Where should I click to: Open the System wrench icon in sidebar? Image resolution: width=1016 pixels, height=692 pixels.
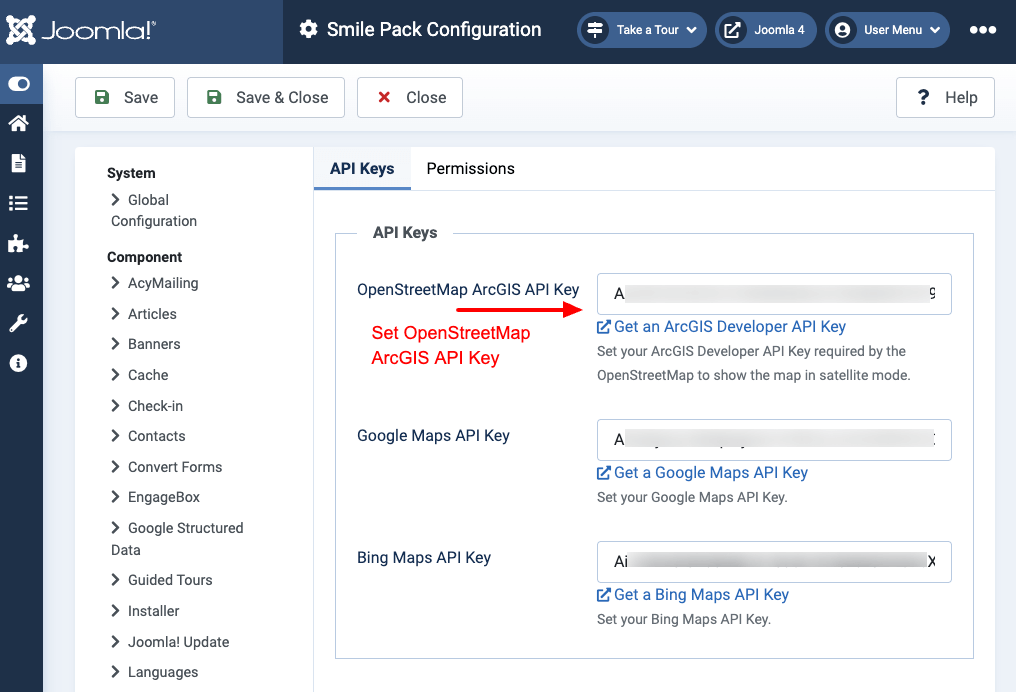18,323
